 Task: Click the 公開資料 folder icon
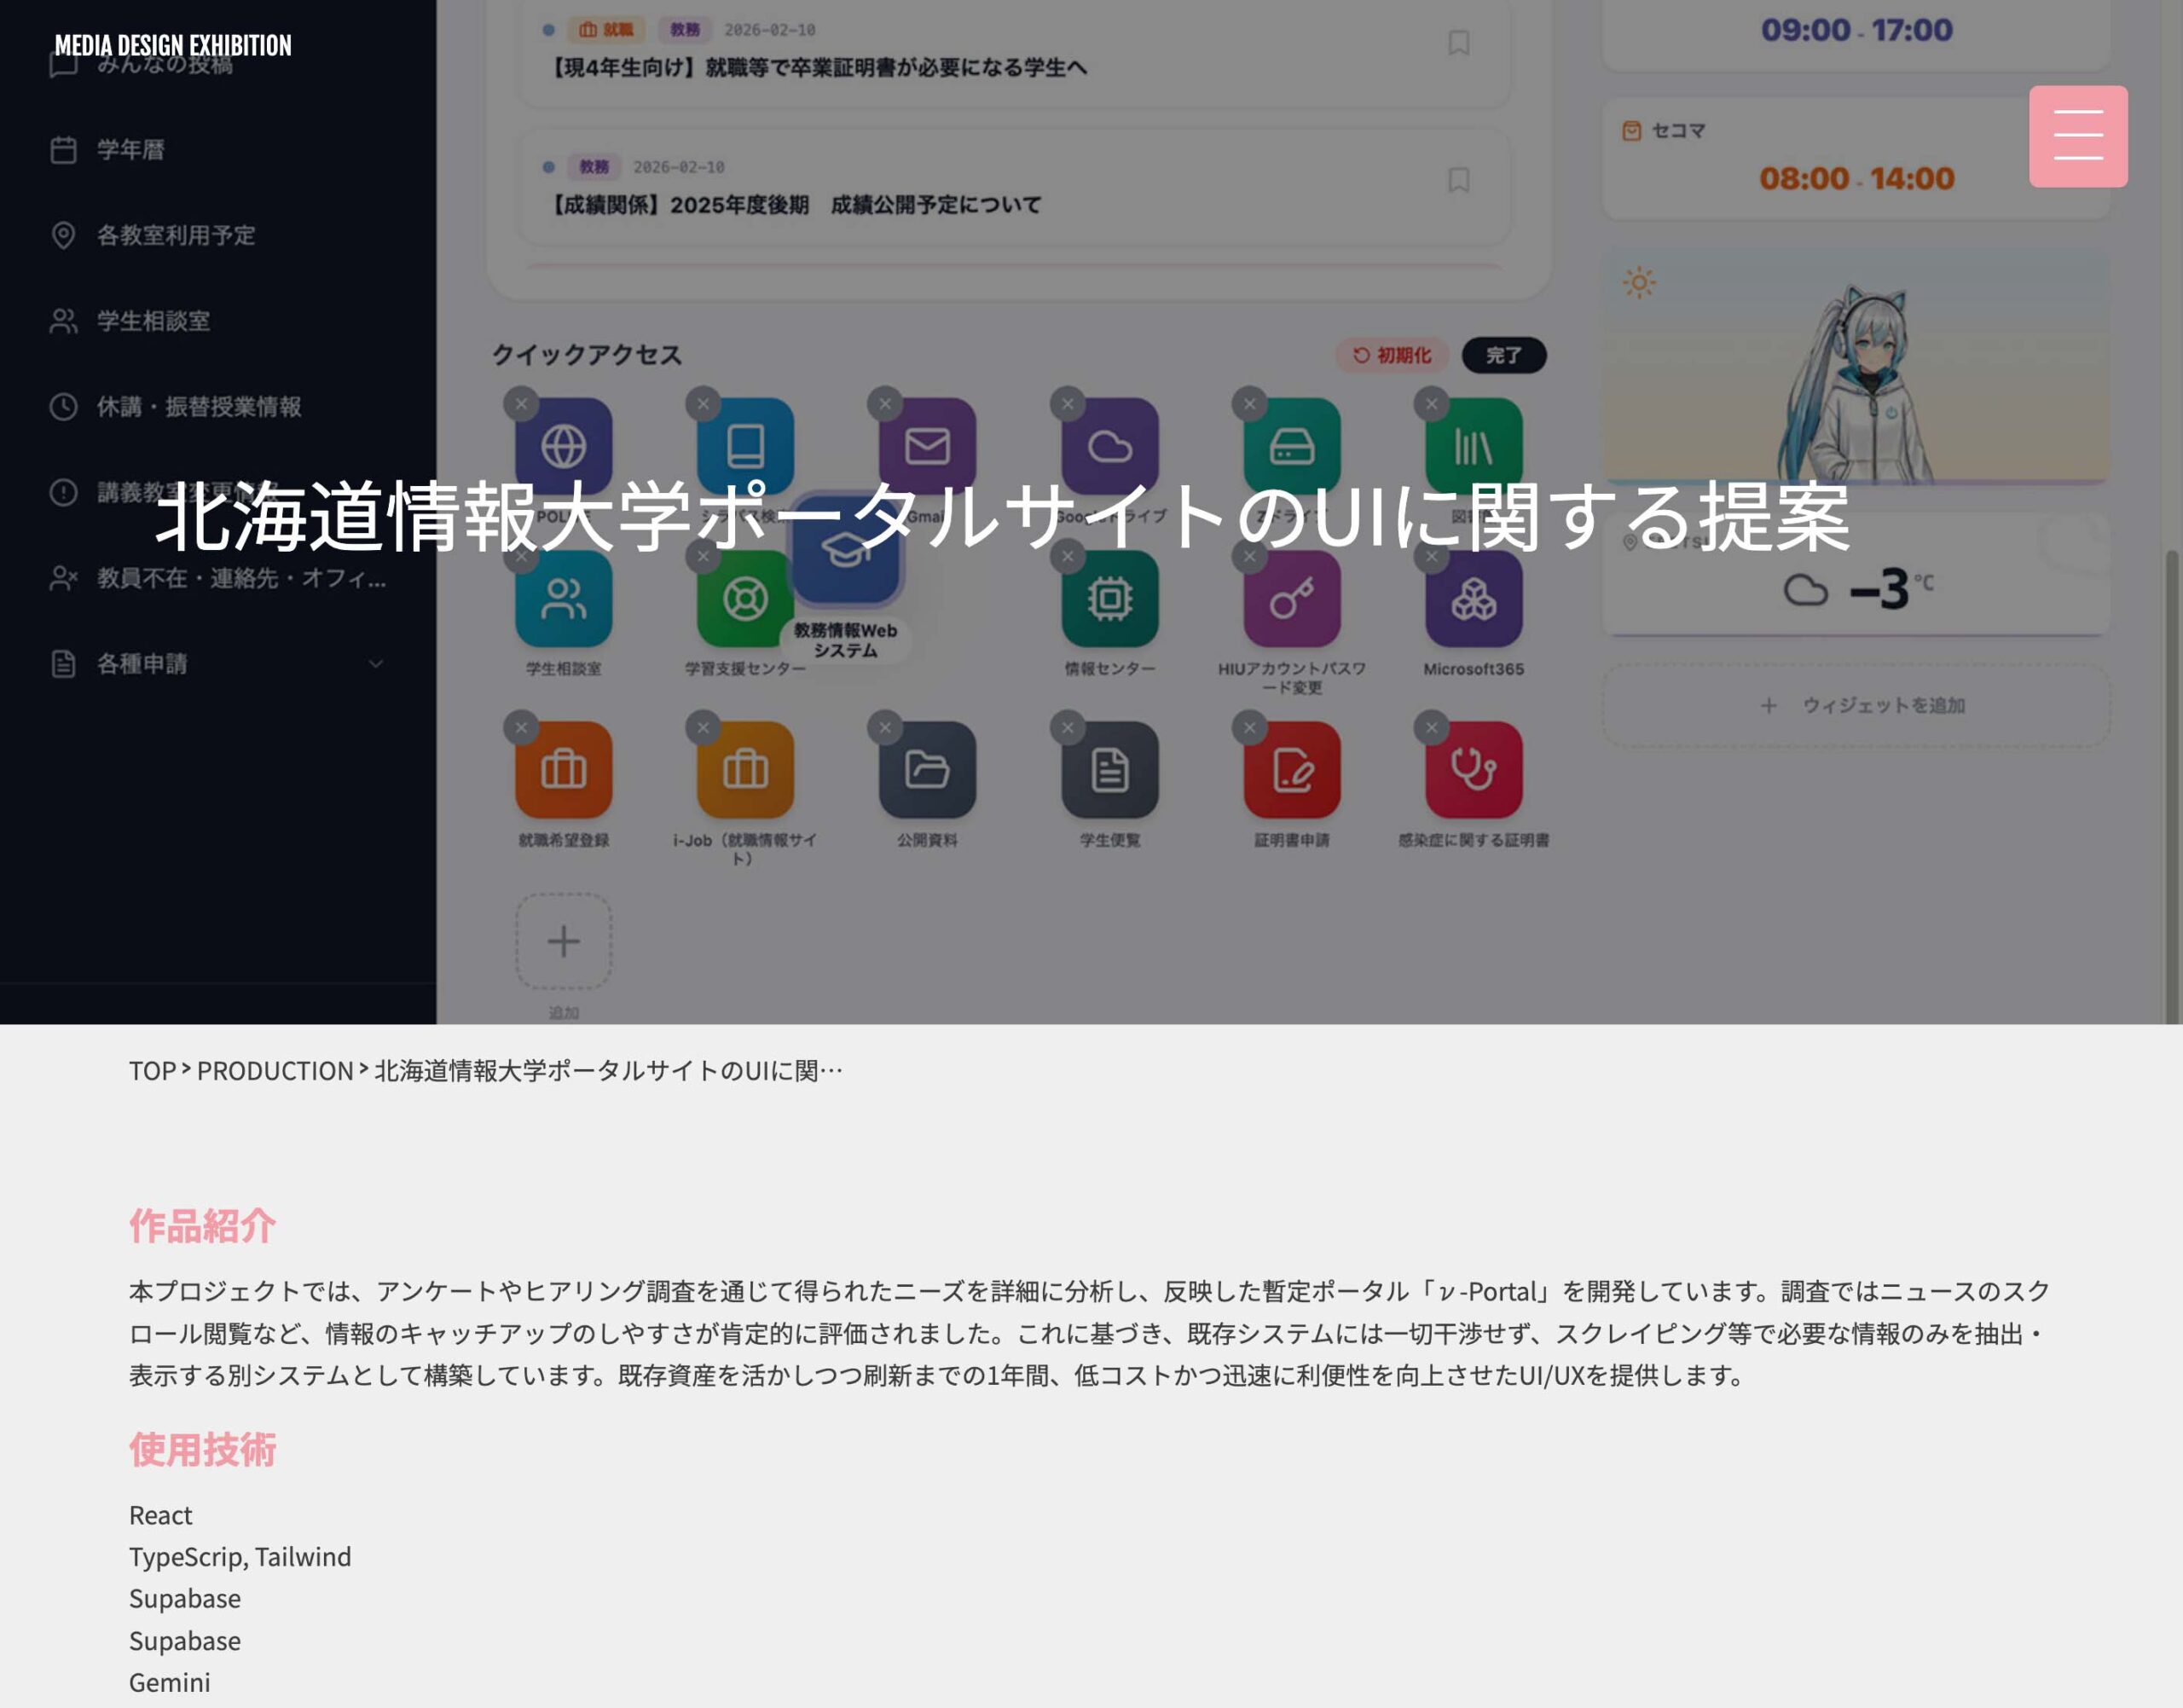(927, 769)
